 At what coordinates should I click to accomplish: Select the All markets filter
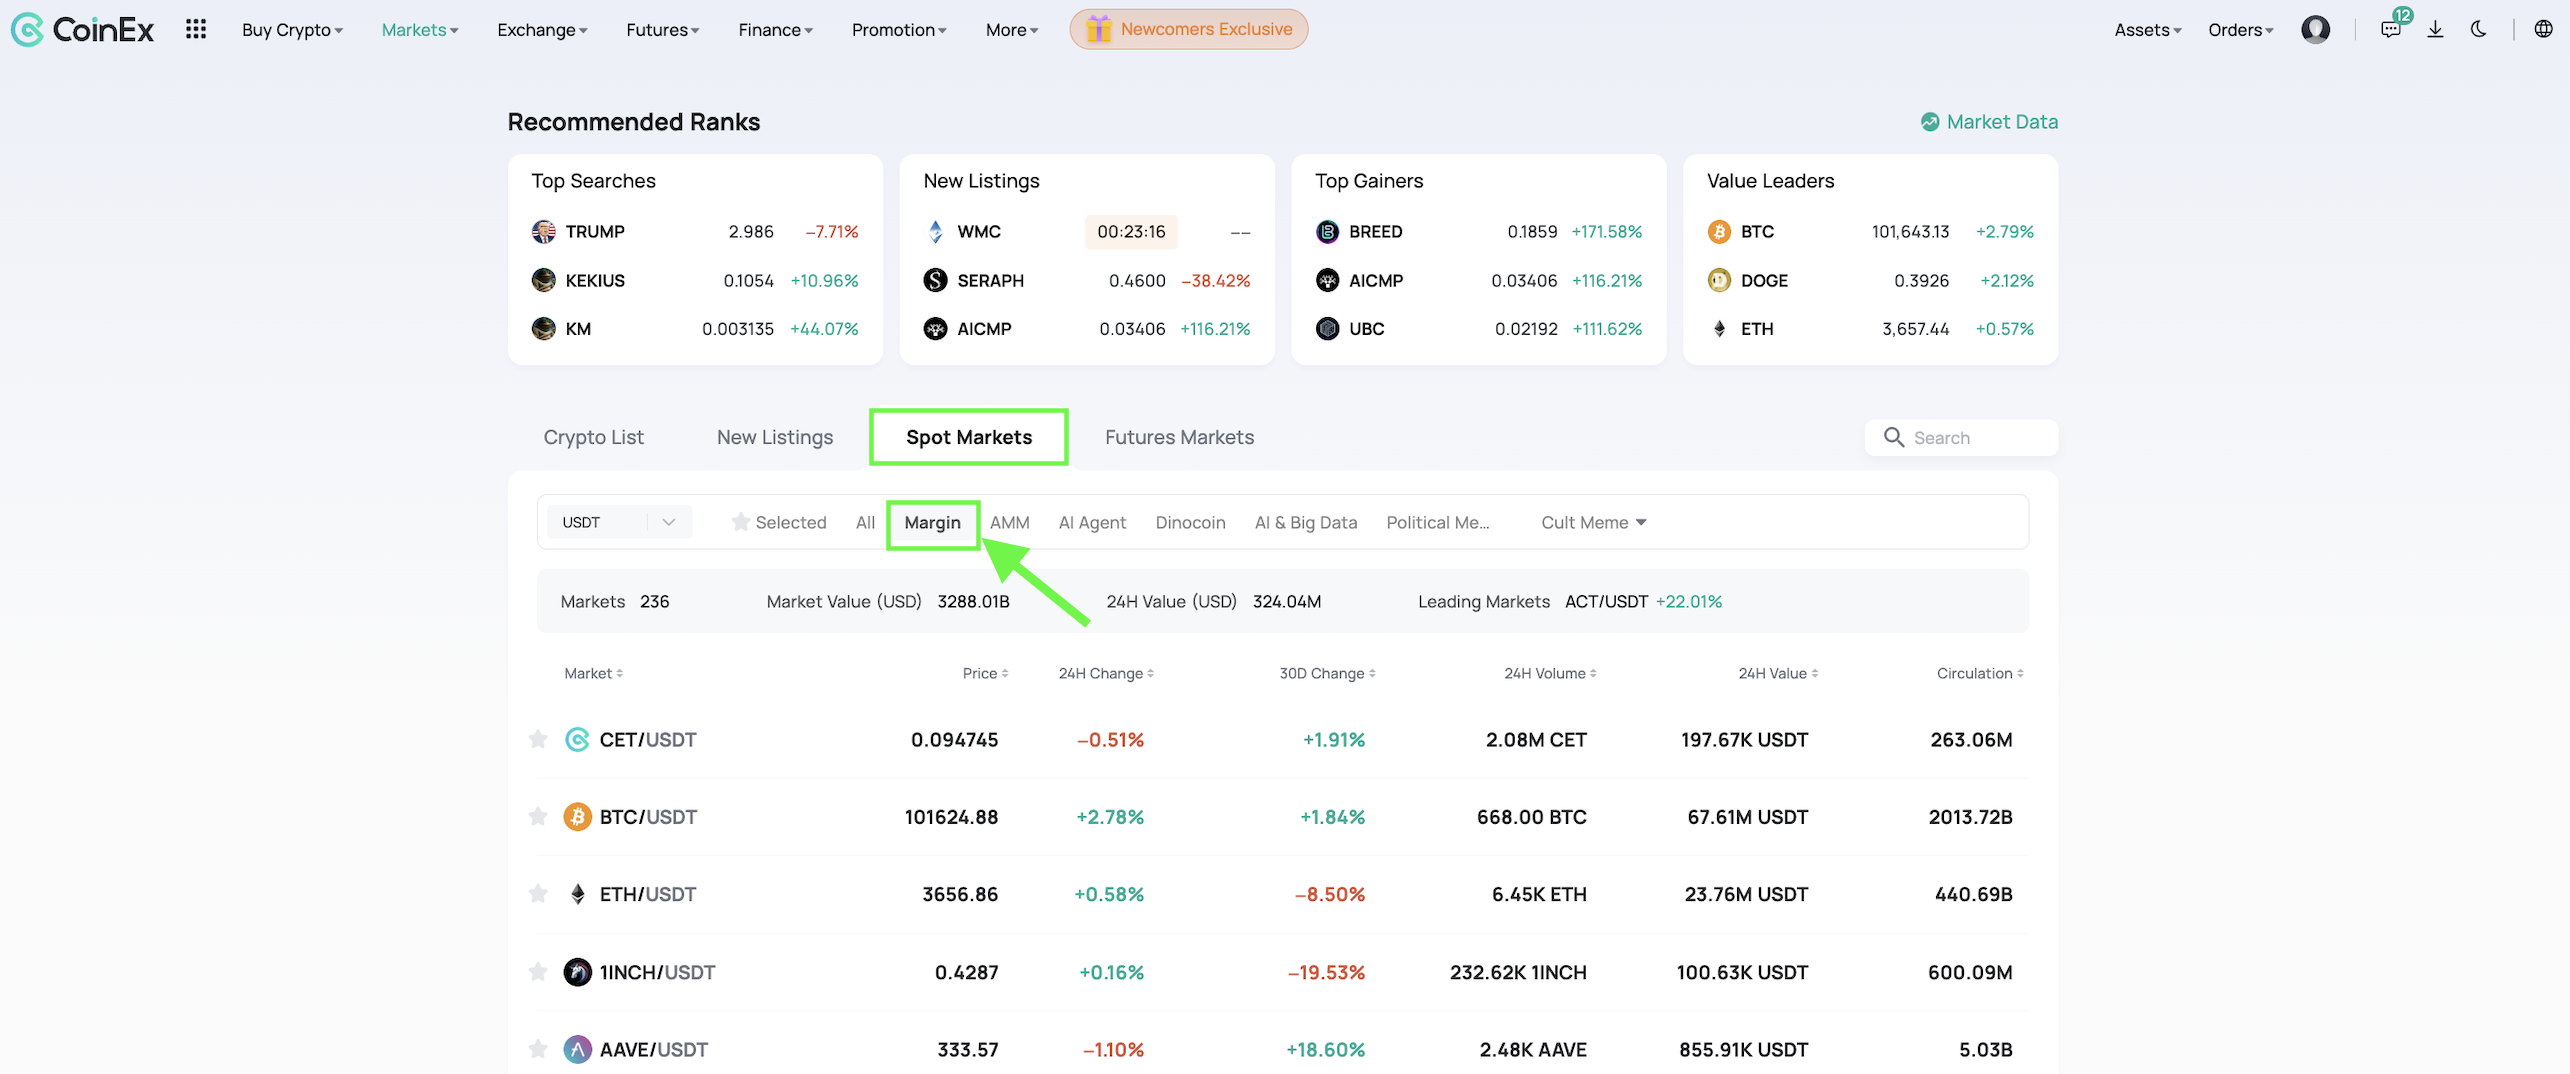(x=866, y=522)
